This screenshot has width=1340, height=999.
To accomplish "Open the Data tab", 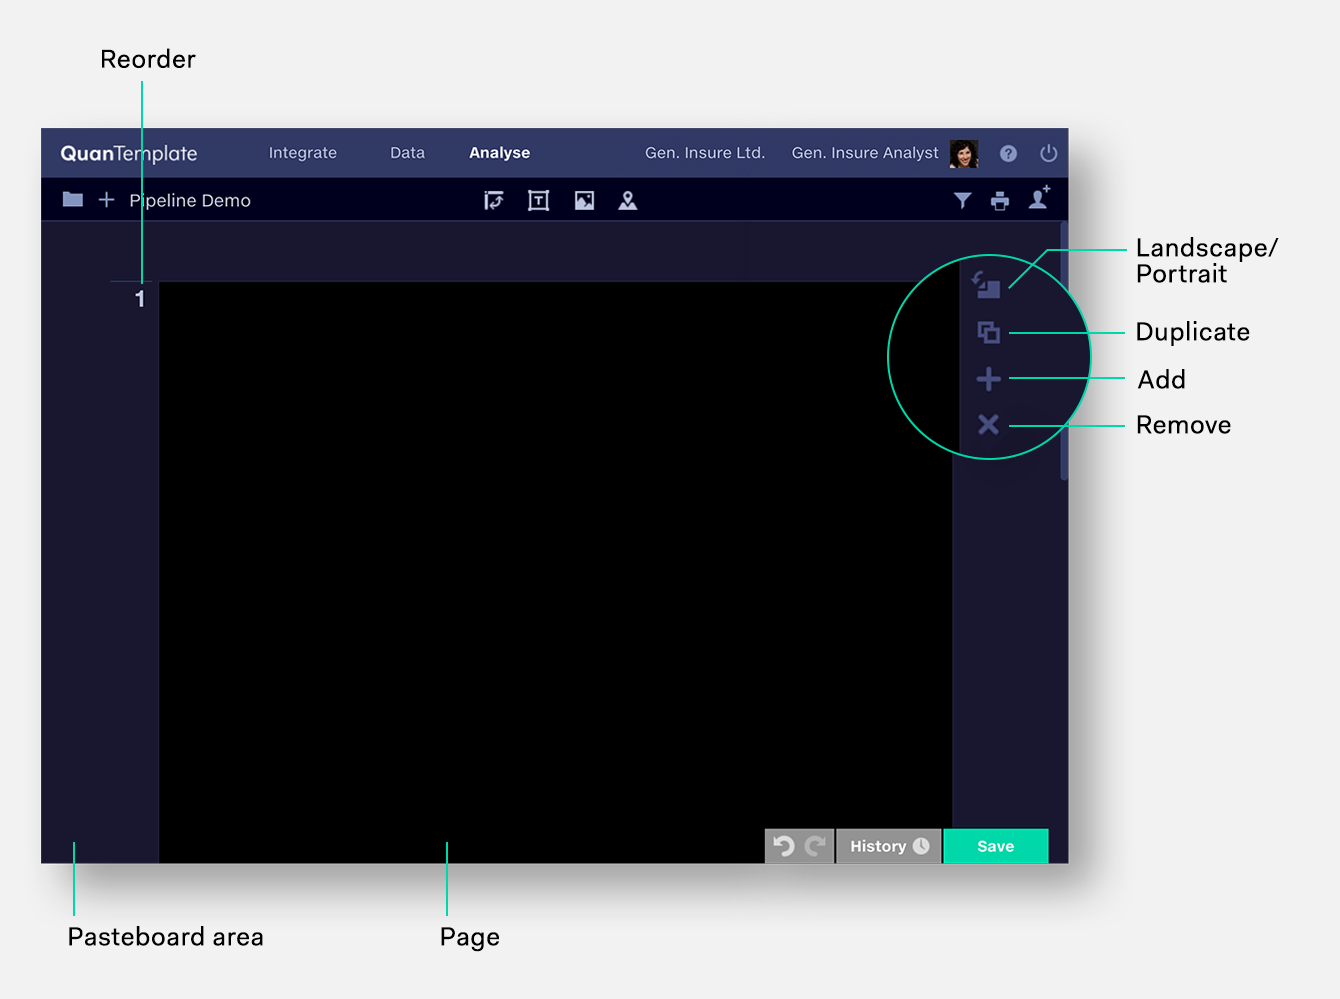I will coord(407,153).
